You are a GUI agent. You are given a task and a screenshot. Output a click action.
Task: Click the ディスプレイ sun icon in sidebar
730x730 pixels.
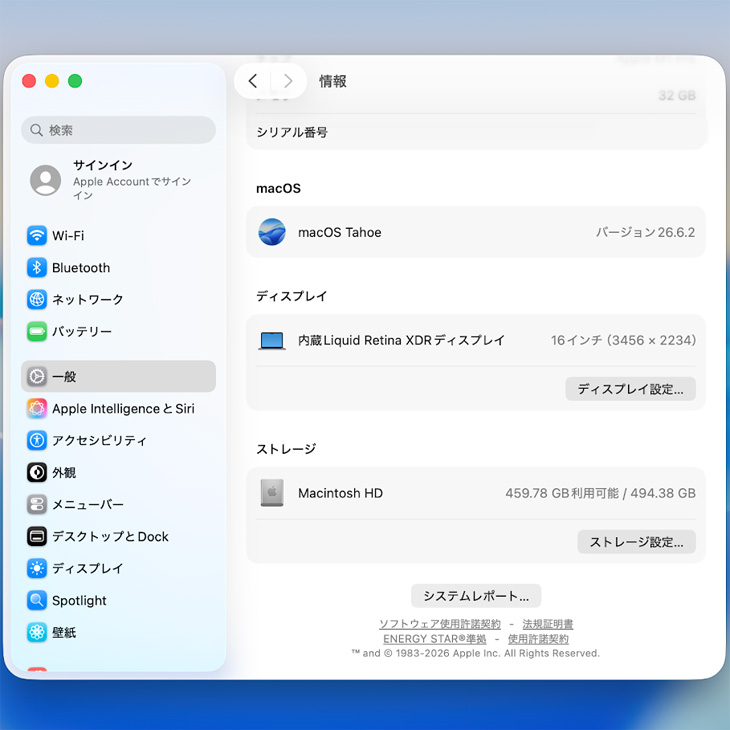37,568
